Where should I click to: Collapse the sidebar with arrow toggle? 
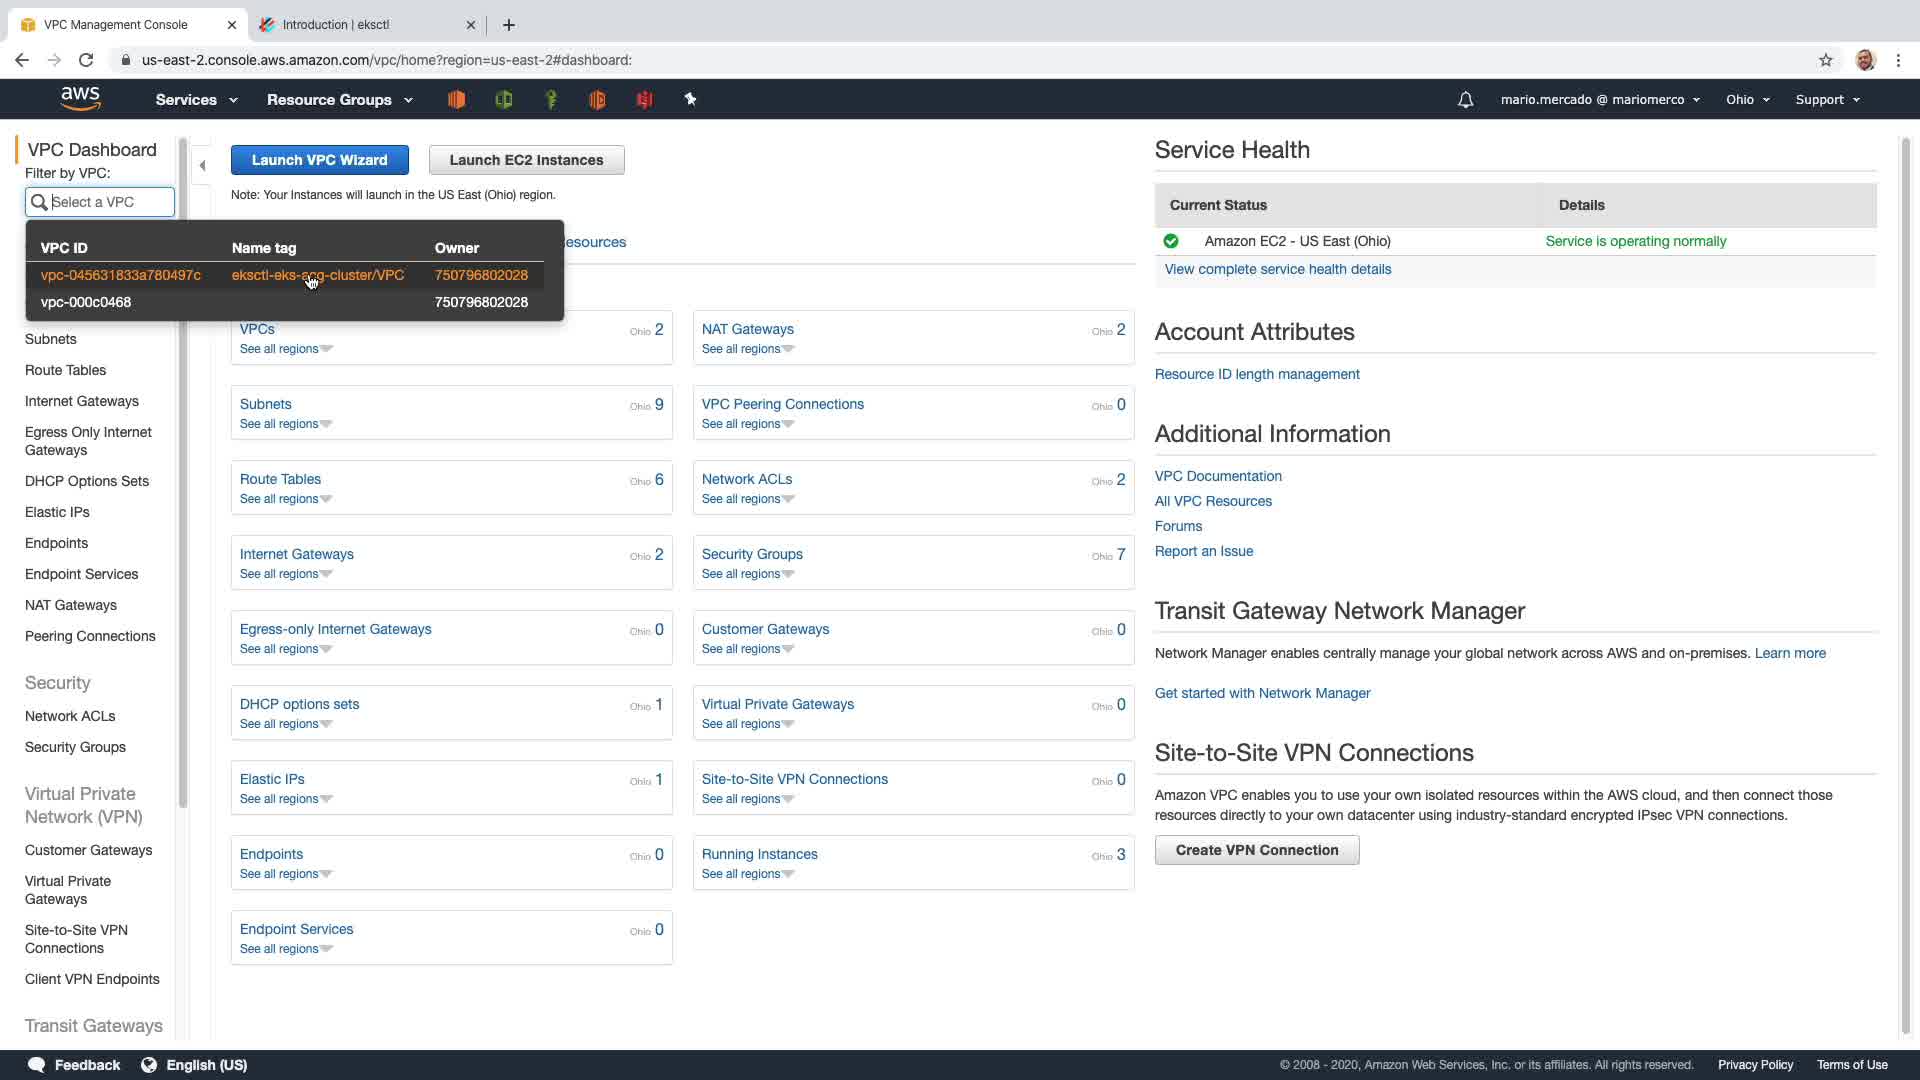click(203, 165)
